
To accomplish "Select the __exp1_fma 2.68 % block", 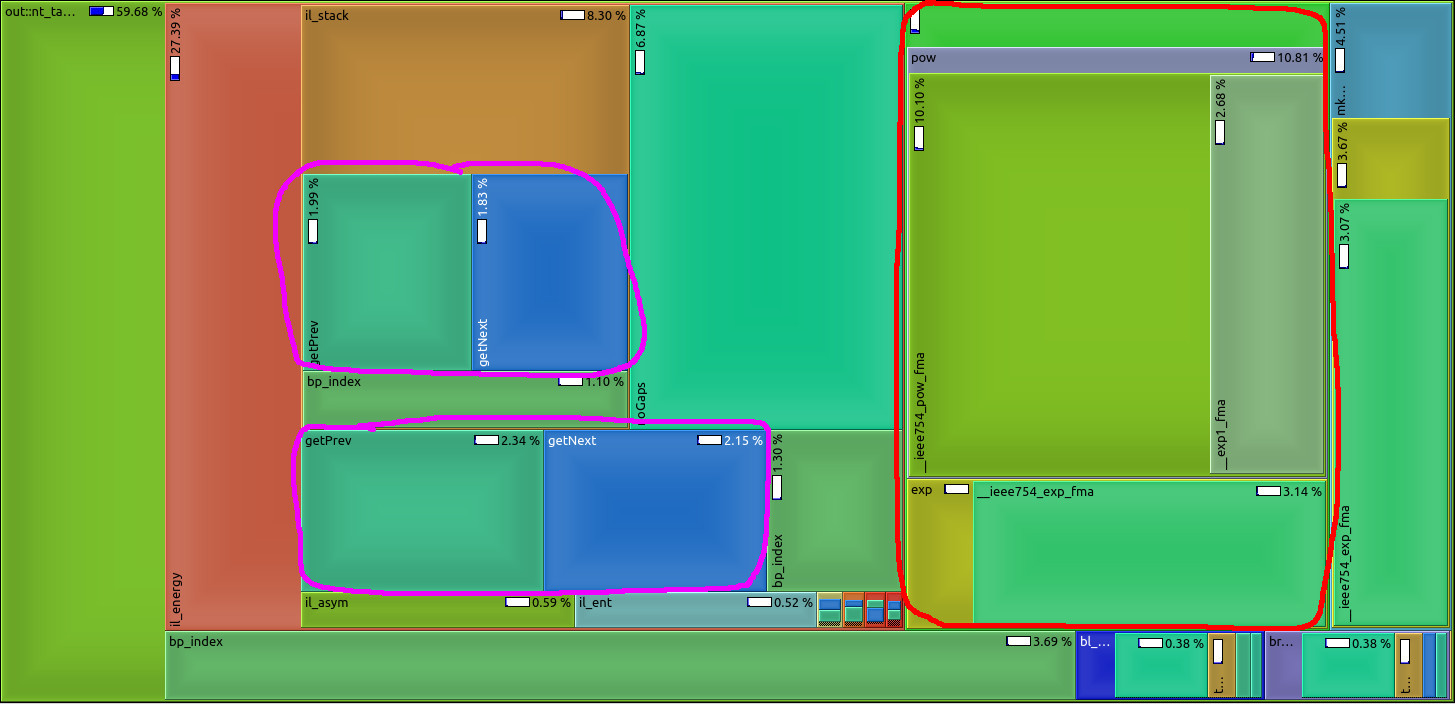I will tap(1267, 274).
